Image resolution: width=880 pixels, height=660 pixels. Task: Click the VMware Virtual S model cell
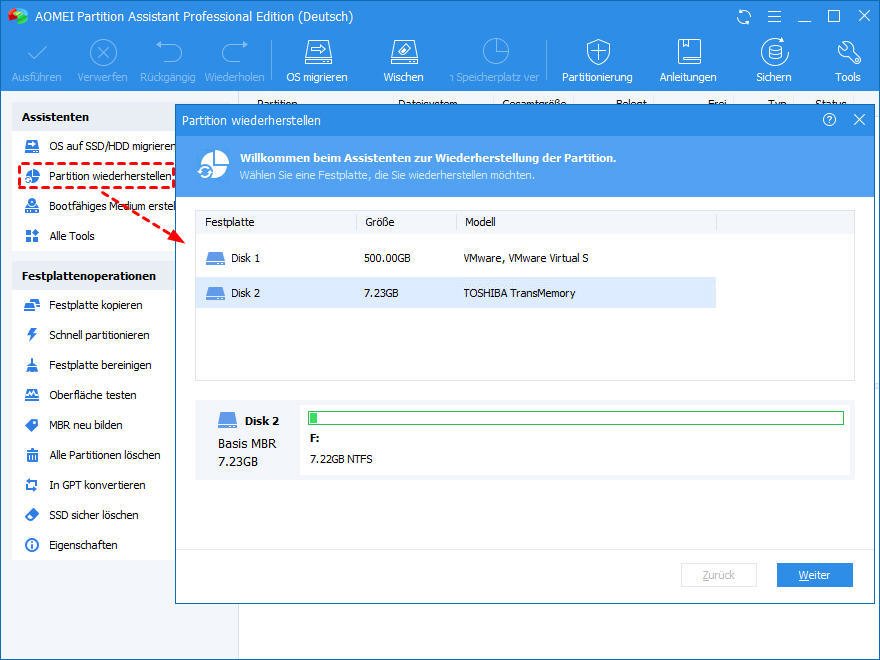point(526,258)
